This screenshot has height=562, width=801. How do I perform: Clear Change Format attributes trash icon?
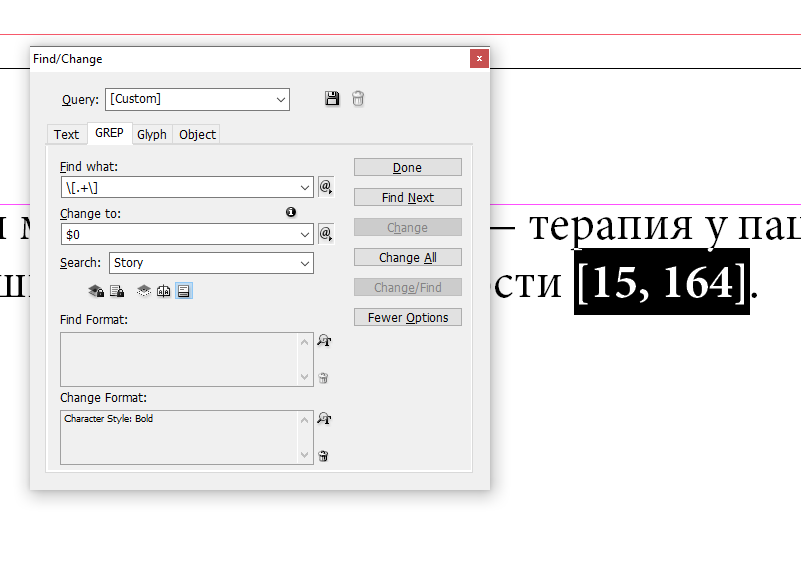click(323, 456)
